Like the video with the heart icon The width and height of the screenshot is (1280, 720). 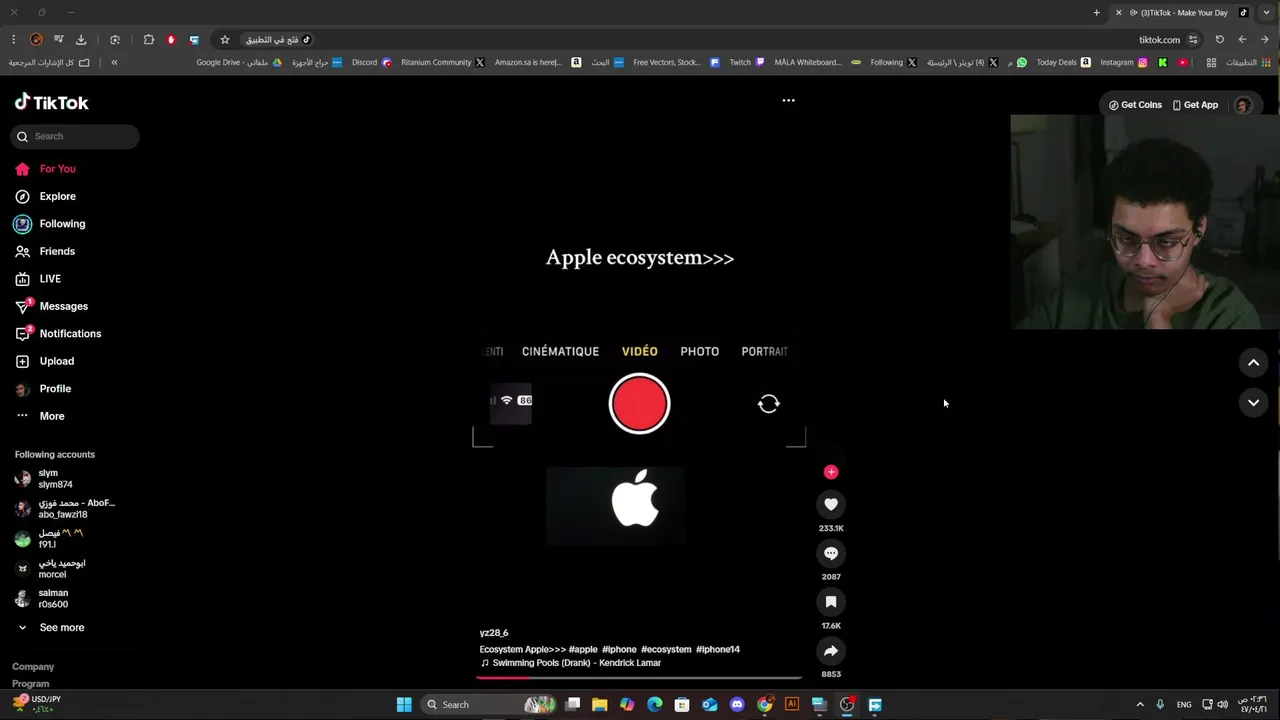[831, 504]
